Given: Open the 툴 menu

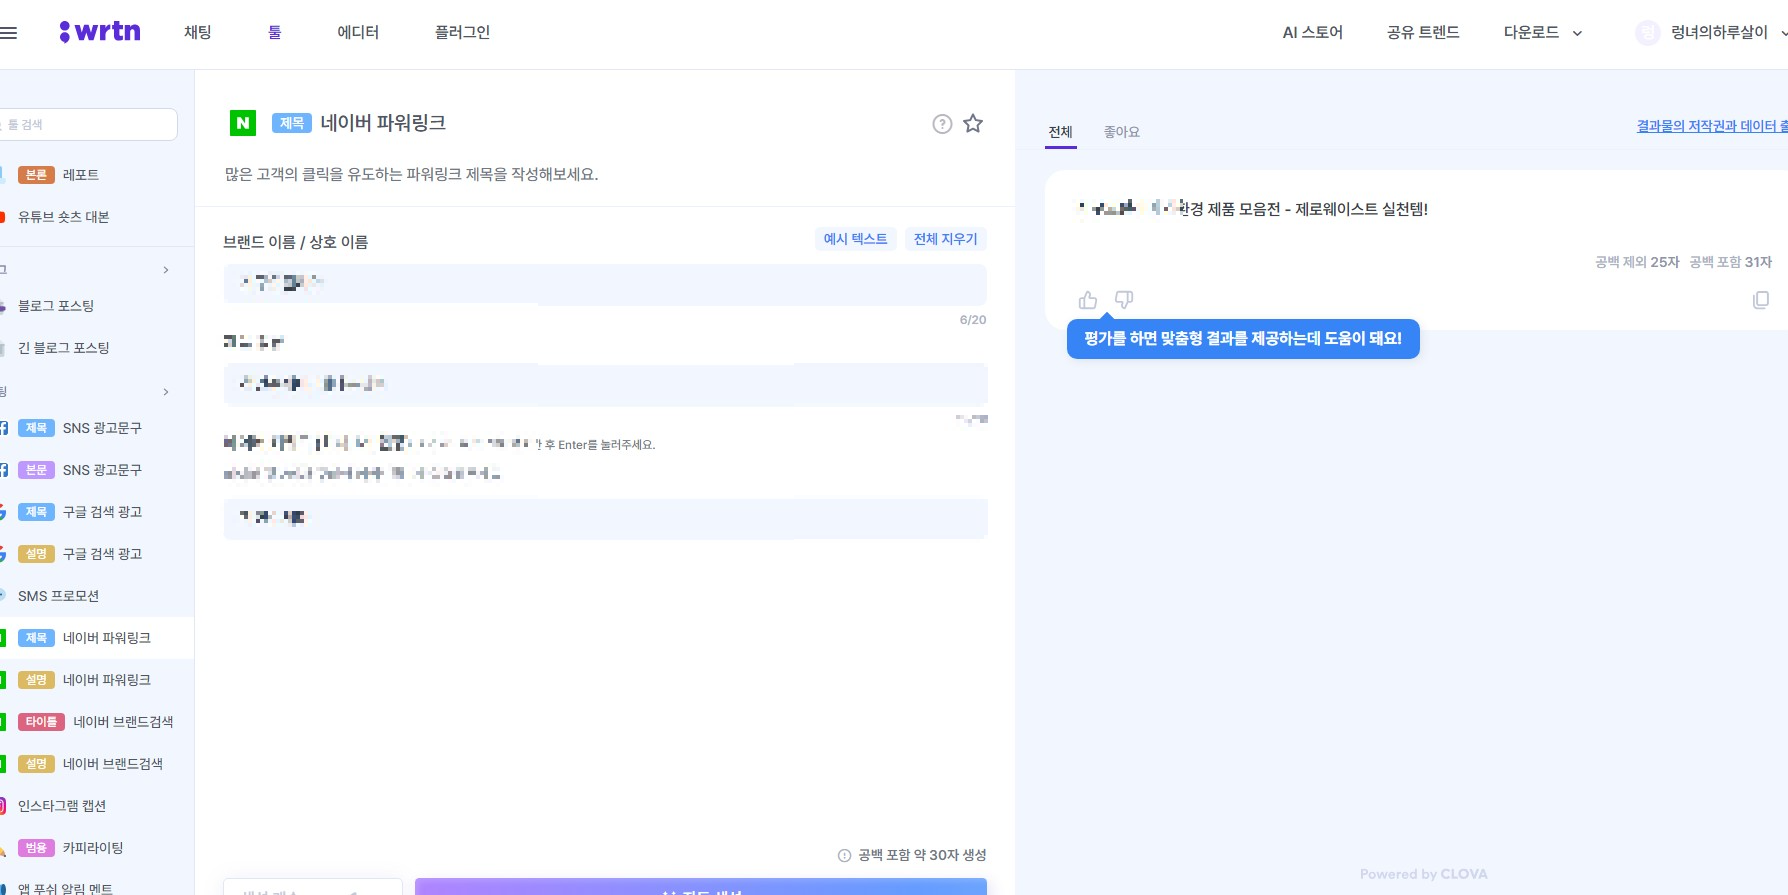Looking at the screenshot, I should coord(275,32).
